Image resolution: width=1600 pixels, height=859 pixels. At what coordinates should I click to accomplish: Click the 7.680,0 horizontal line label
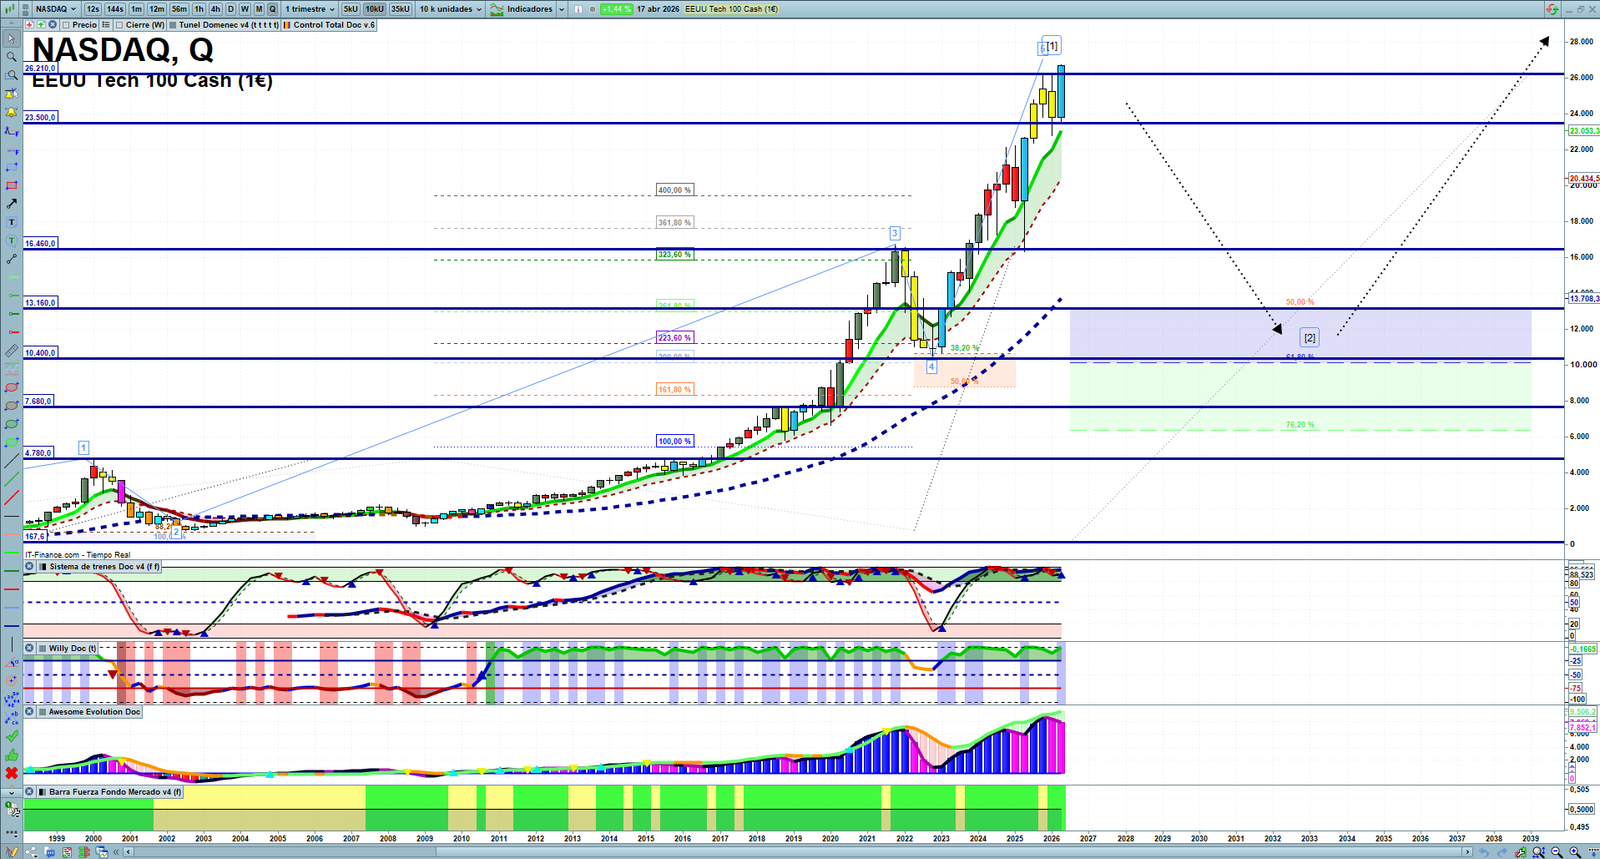[x=39, y=401]
